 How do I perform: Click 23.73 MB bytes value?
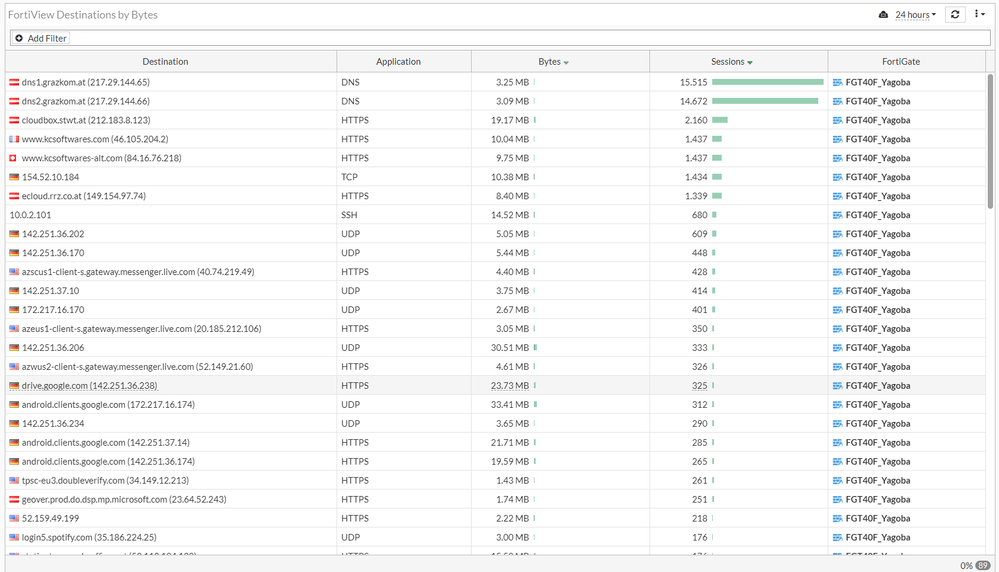[510, 385]
